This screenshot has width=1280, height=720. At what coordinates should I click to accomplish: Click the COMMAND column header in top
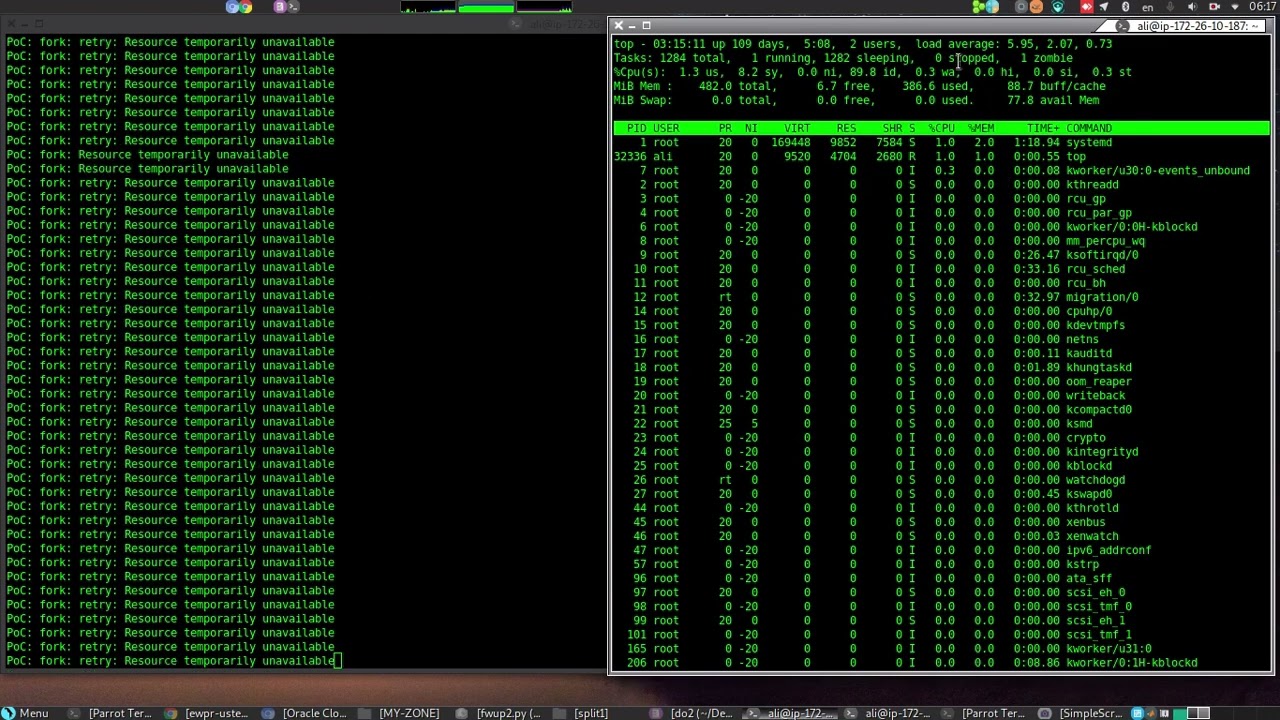pyautogui.click(x=1089, y=128)
